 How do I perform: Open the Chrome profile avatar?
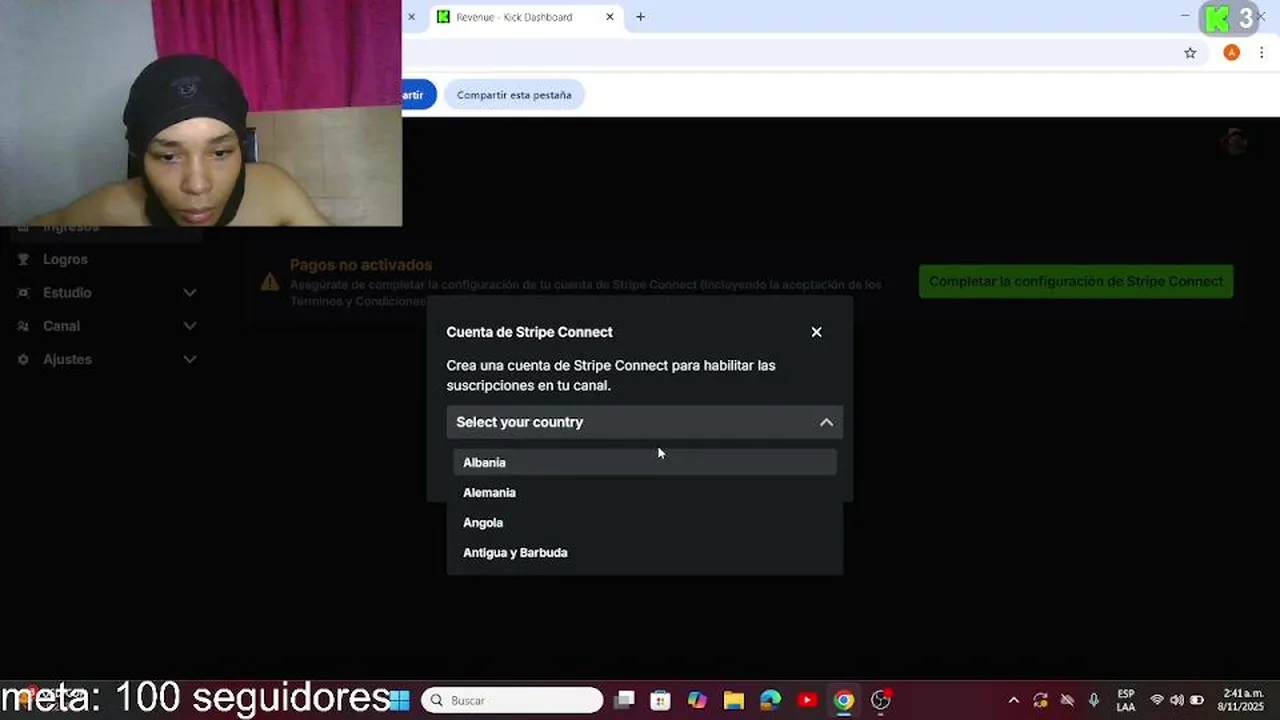click(x=1231, y=53)
